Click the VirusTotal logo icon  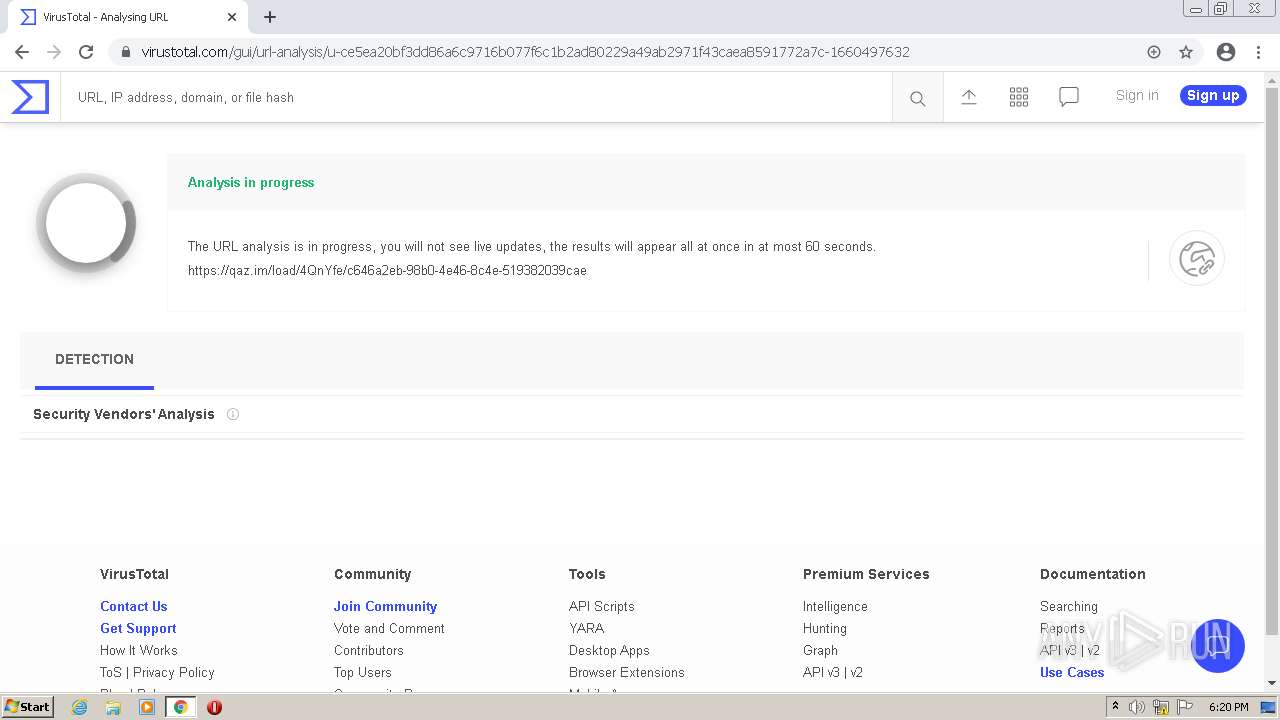click(30, 97)
